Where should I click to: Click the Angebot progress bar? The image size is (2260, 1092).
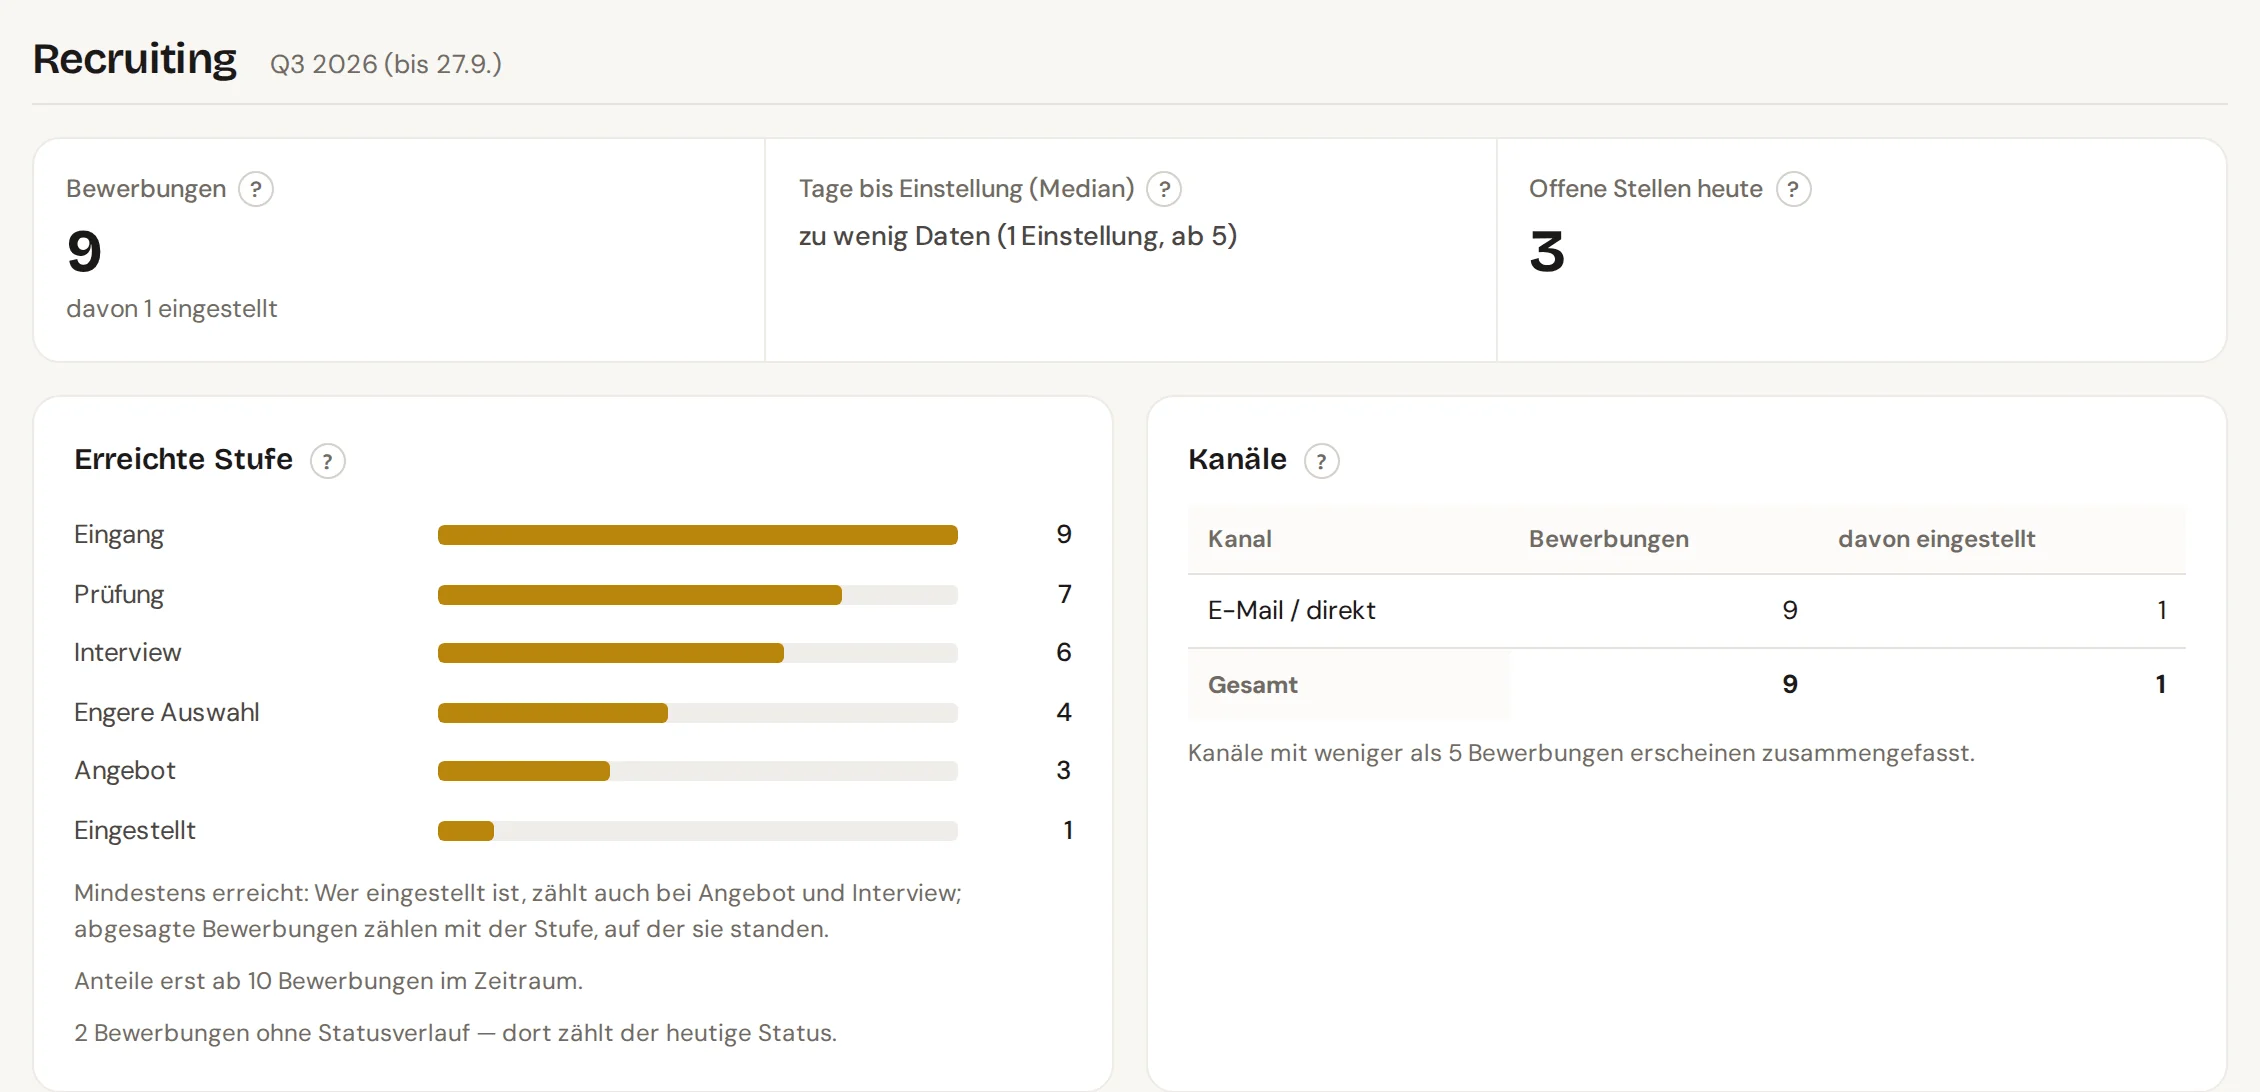(x=698, y=771)
